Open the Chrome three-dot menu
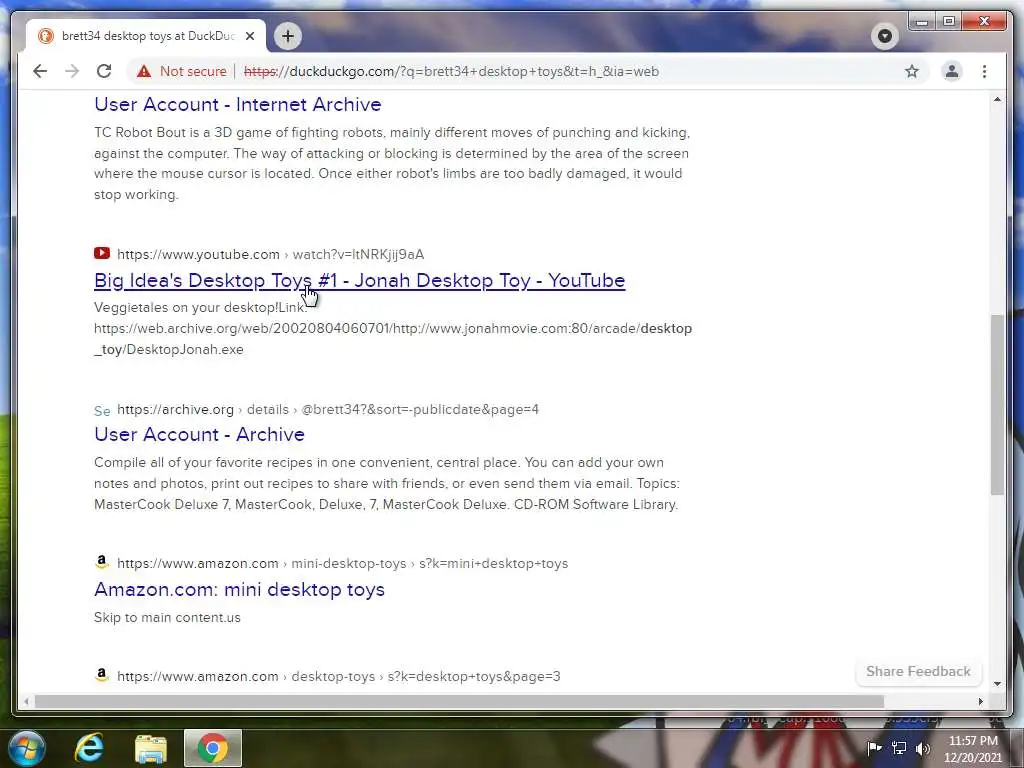1024x768 pixels. (984, 71)
